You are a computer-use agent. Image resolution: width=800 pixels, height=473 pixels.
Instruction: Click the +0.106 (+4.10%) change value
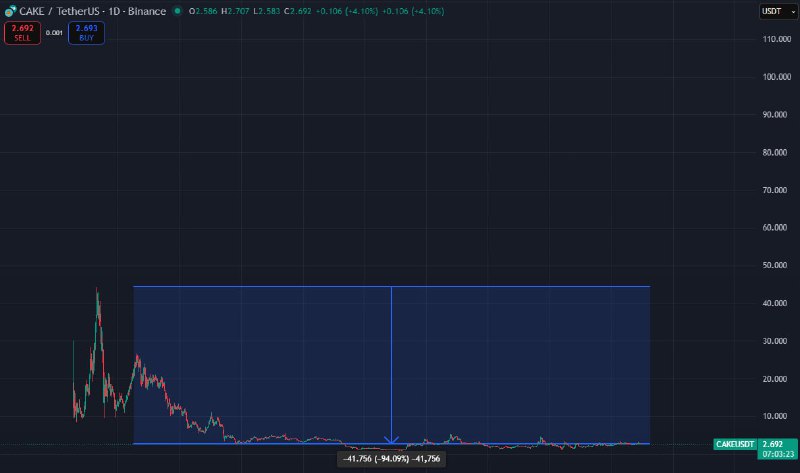(383, 11)
